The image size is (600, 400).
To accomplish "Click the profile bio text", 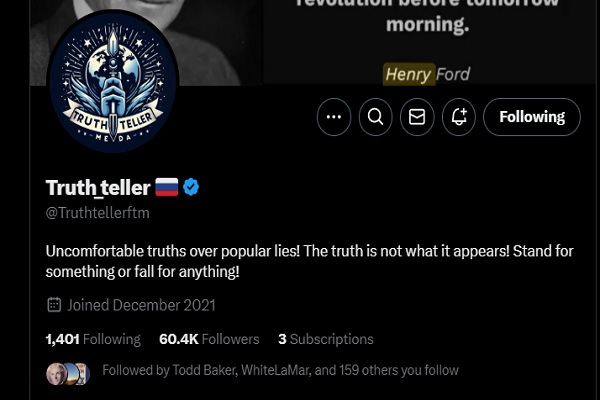I will 309,261.
